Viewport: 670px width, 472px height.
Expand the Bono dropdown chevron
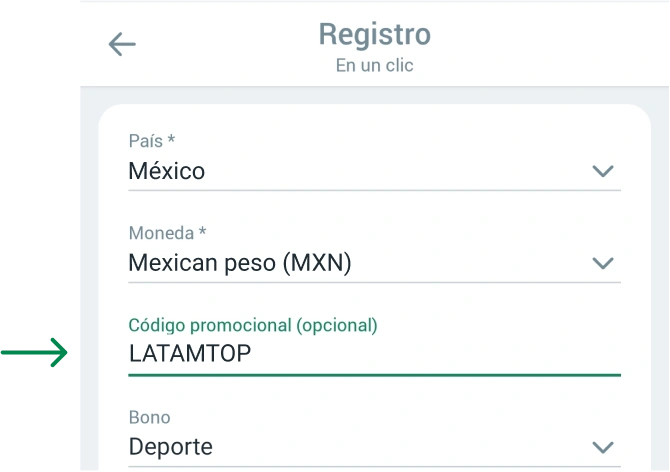pos(602,447)
